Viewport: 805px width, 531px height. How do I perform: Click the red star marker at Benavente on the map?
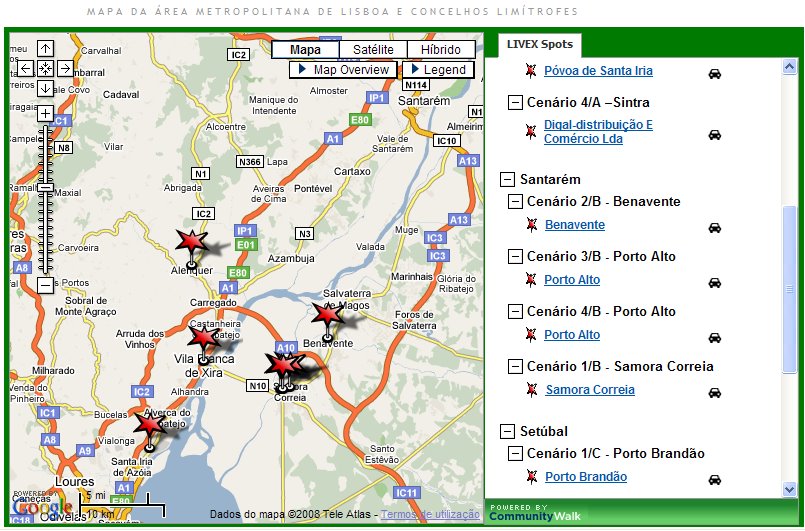pos(327,314)
